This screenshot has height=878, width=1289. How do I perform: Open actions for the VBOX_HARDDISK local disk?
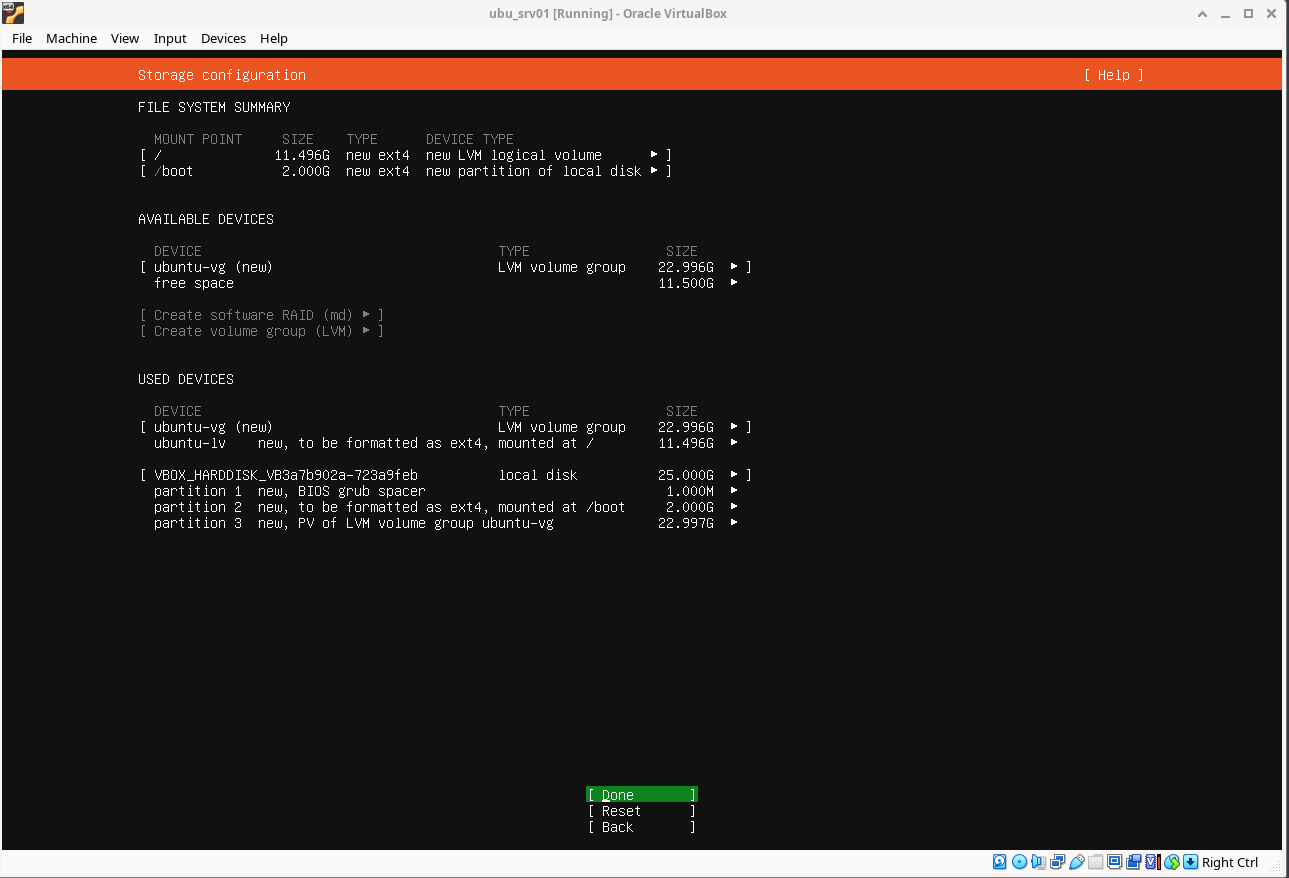(734, 475)
